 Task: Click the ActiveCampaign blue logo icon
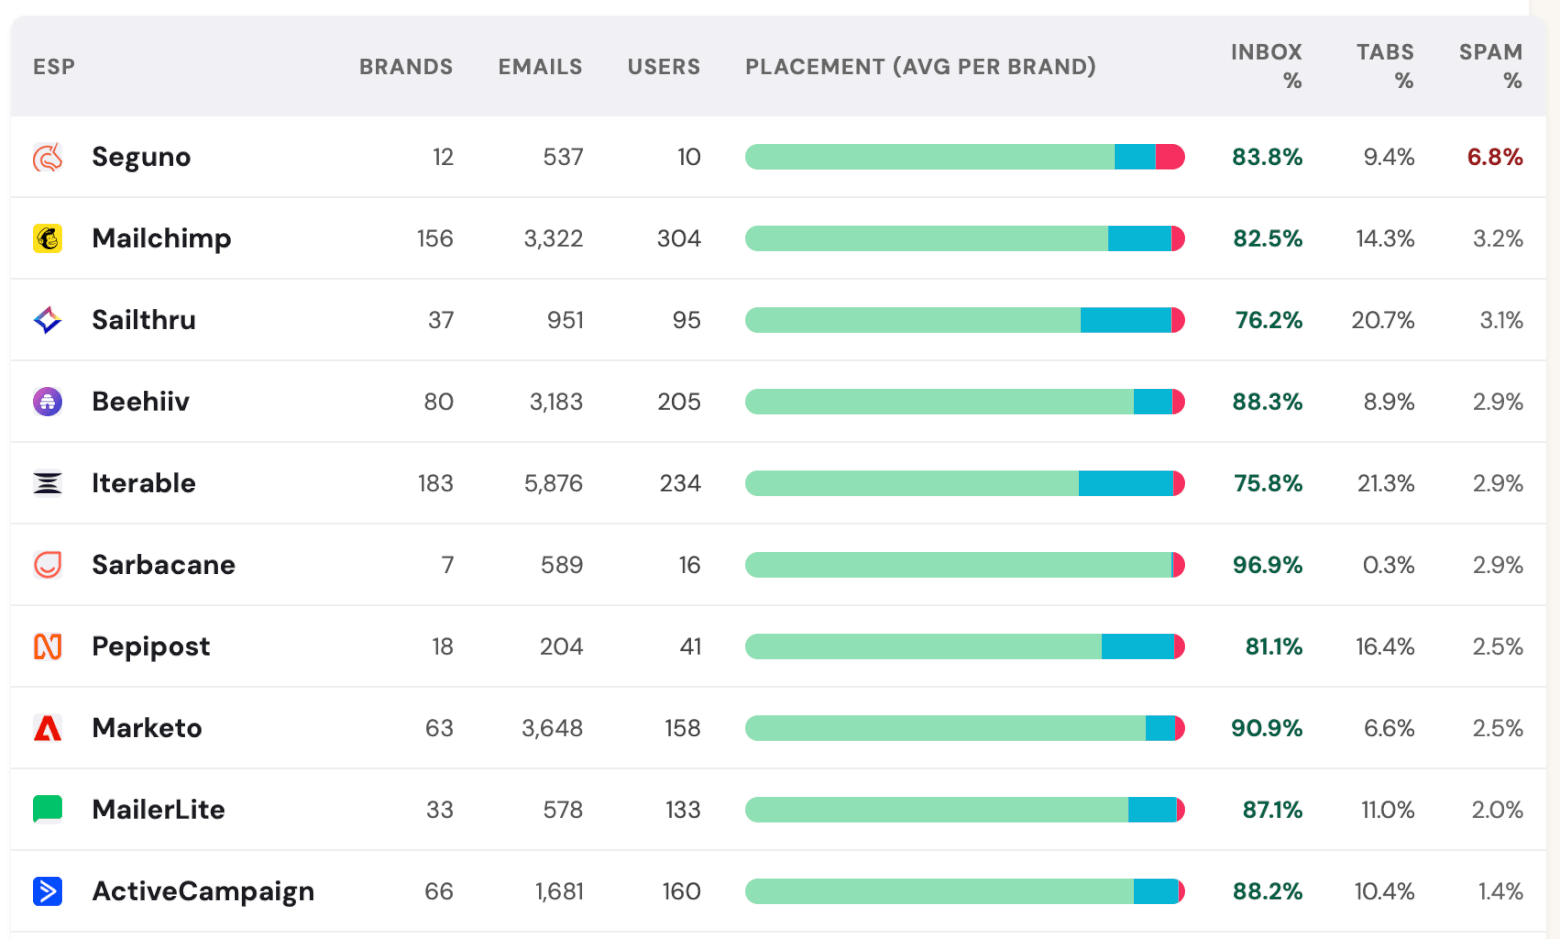click(48, 891)
